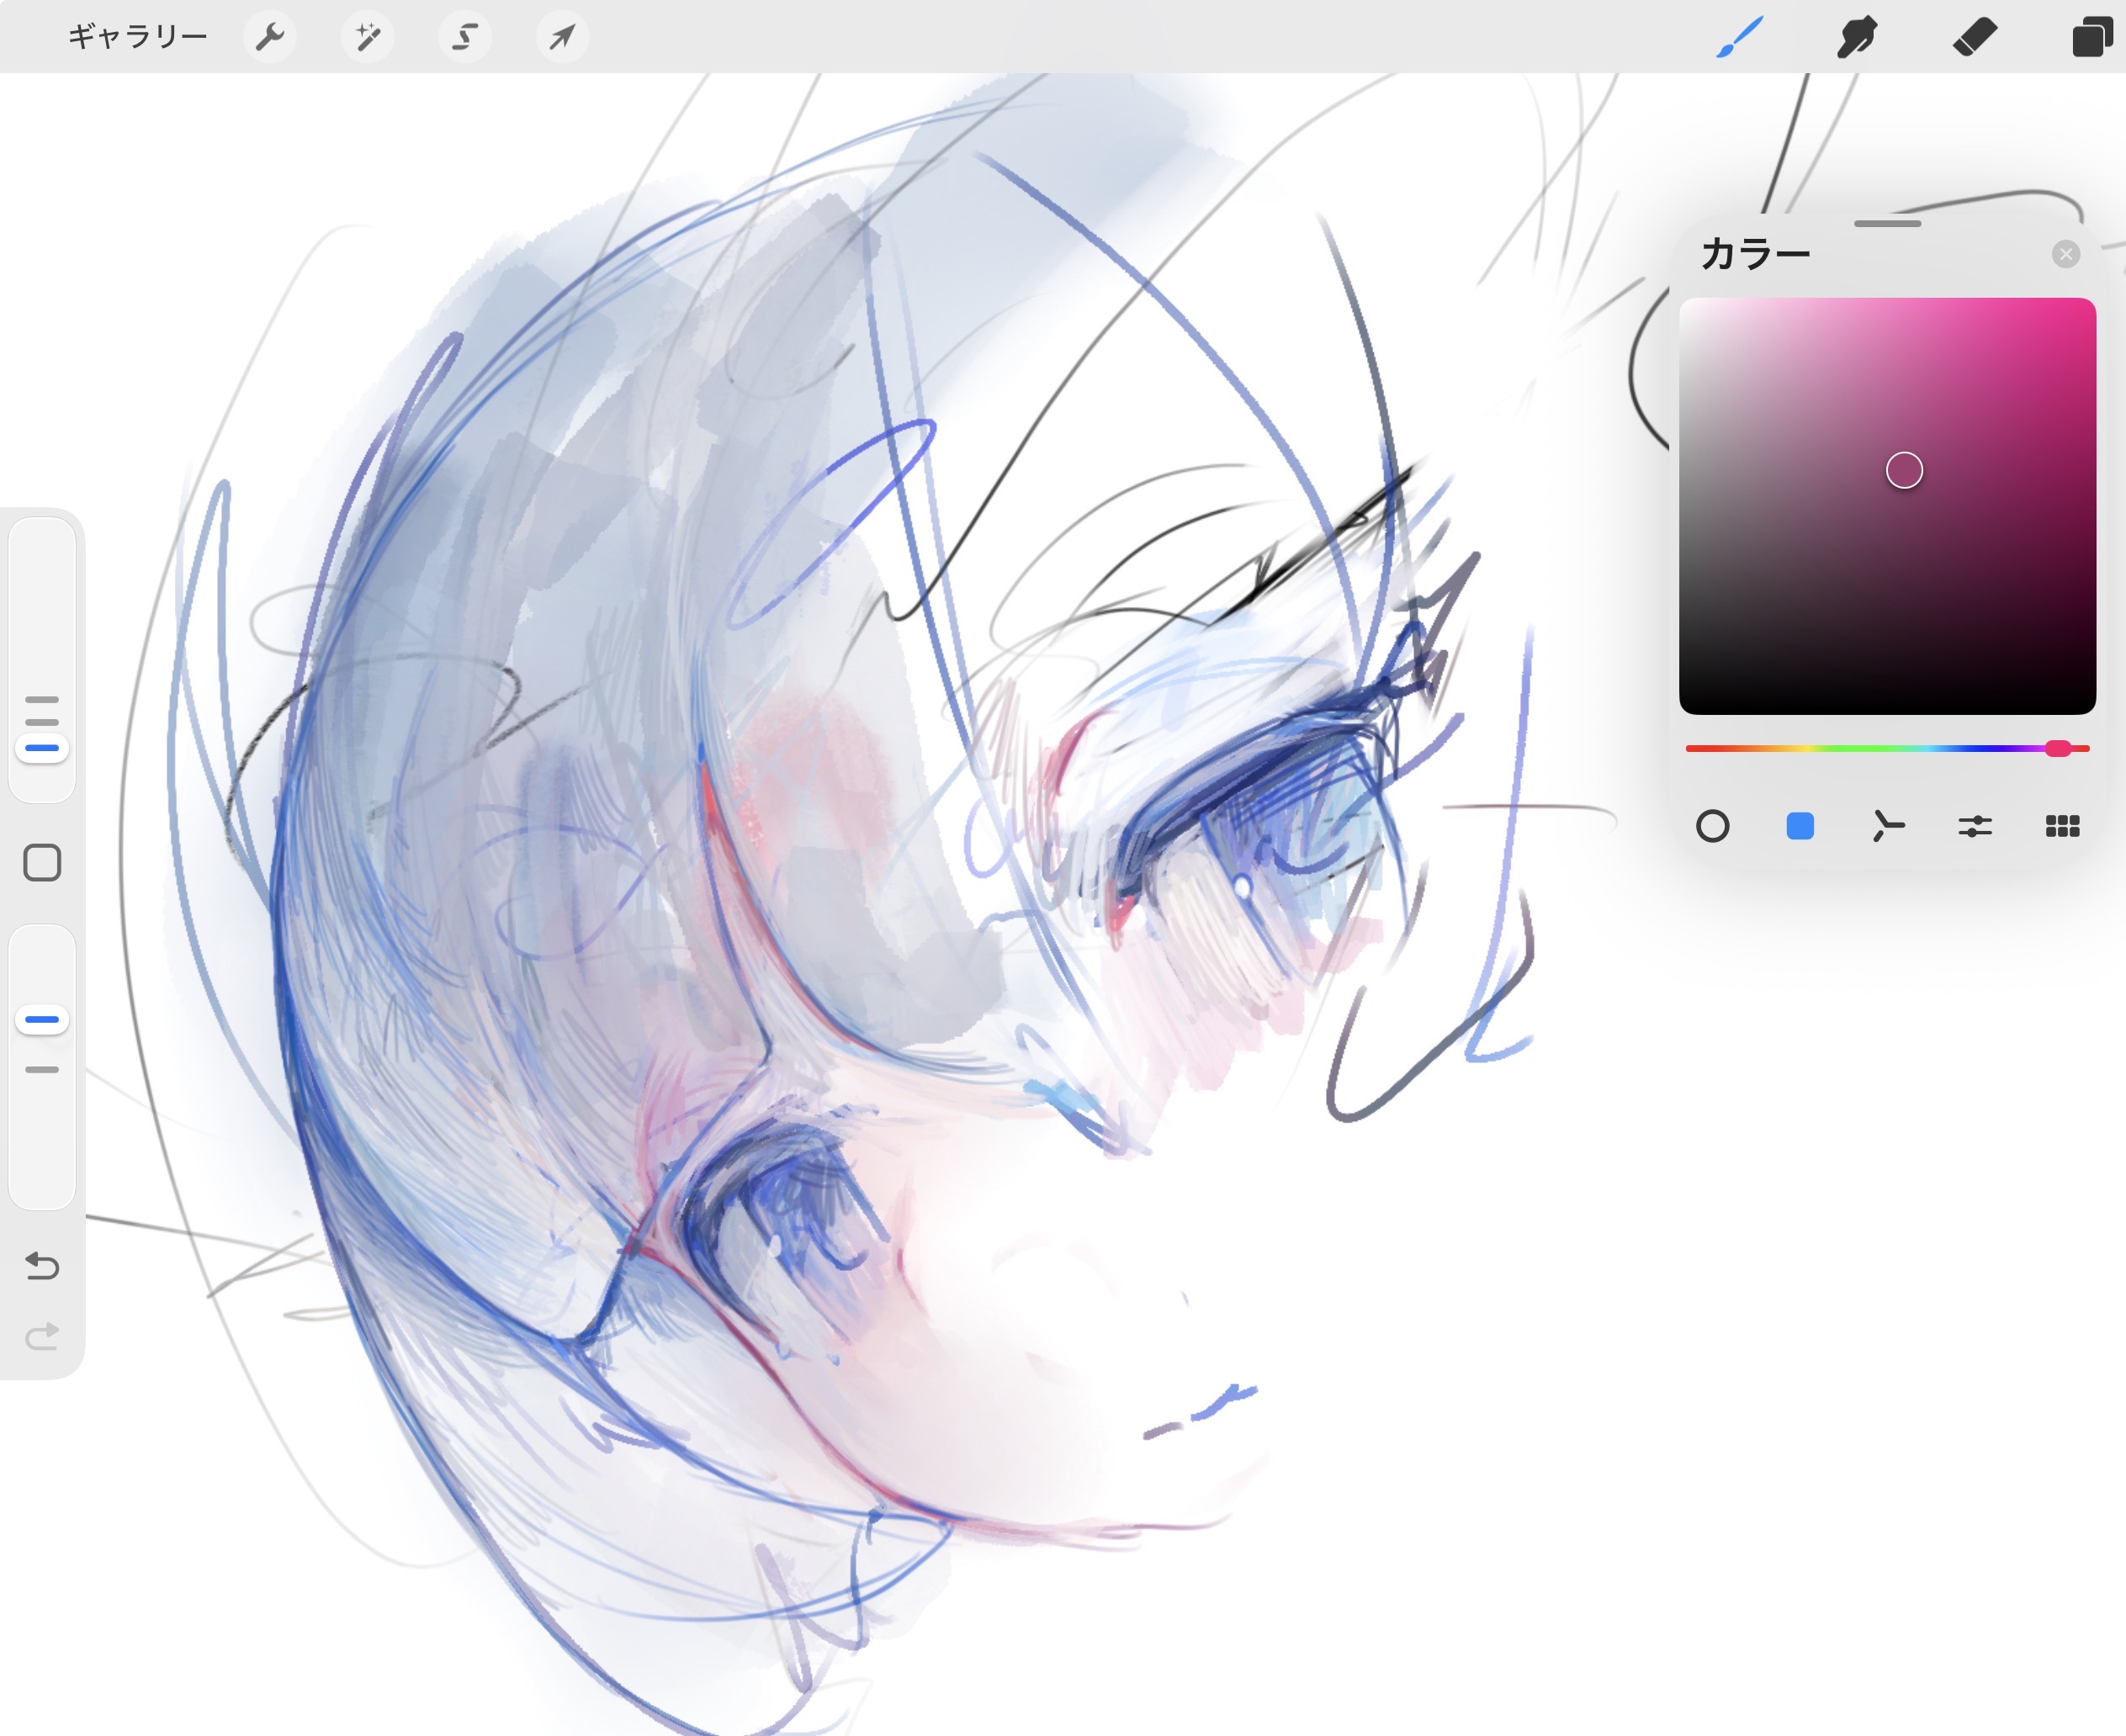Close the カラー panel
This screenshot has height=1736, width=2126.
(x=2065, y=254)
